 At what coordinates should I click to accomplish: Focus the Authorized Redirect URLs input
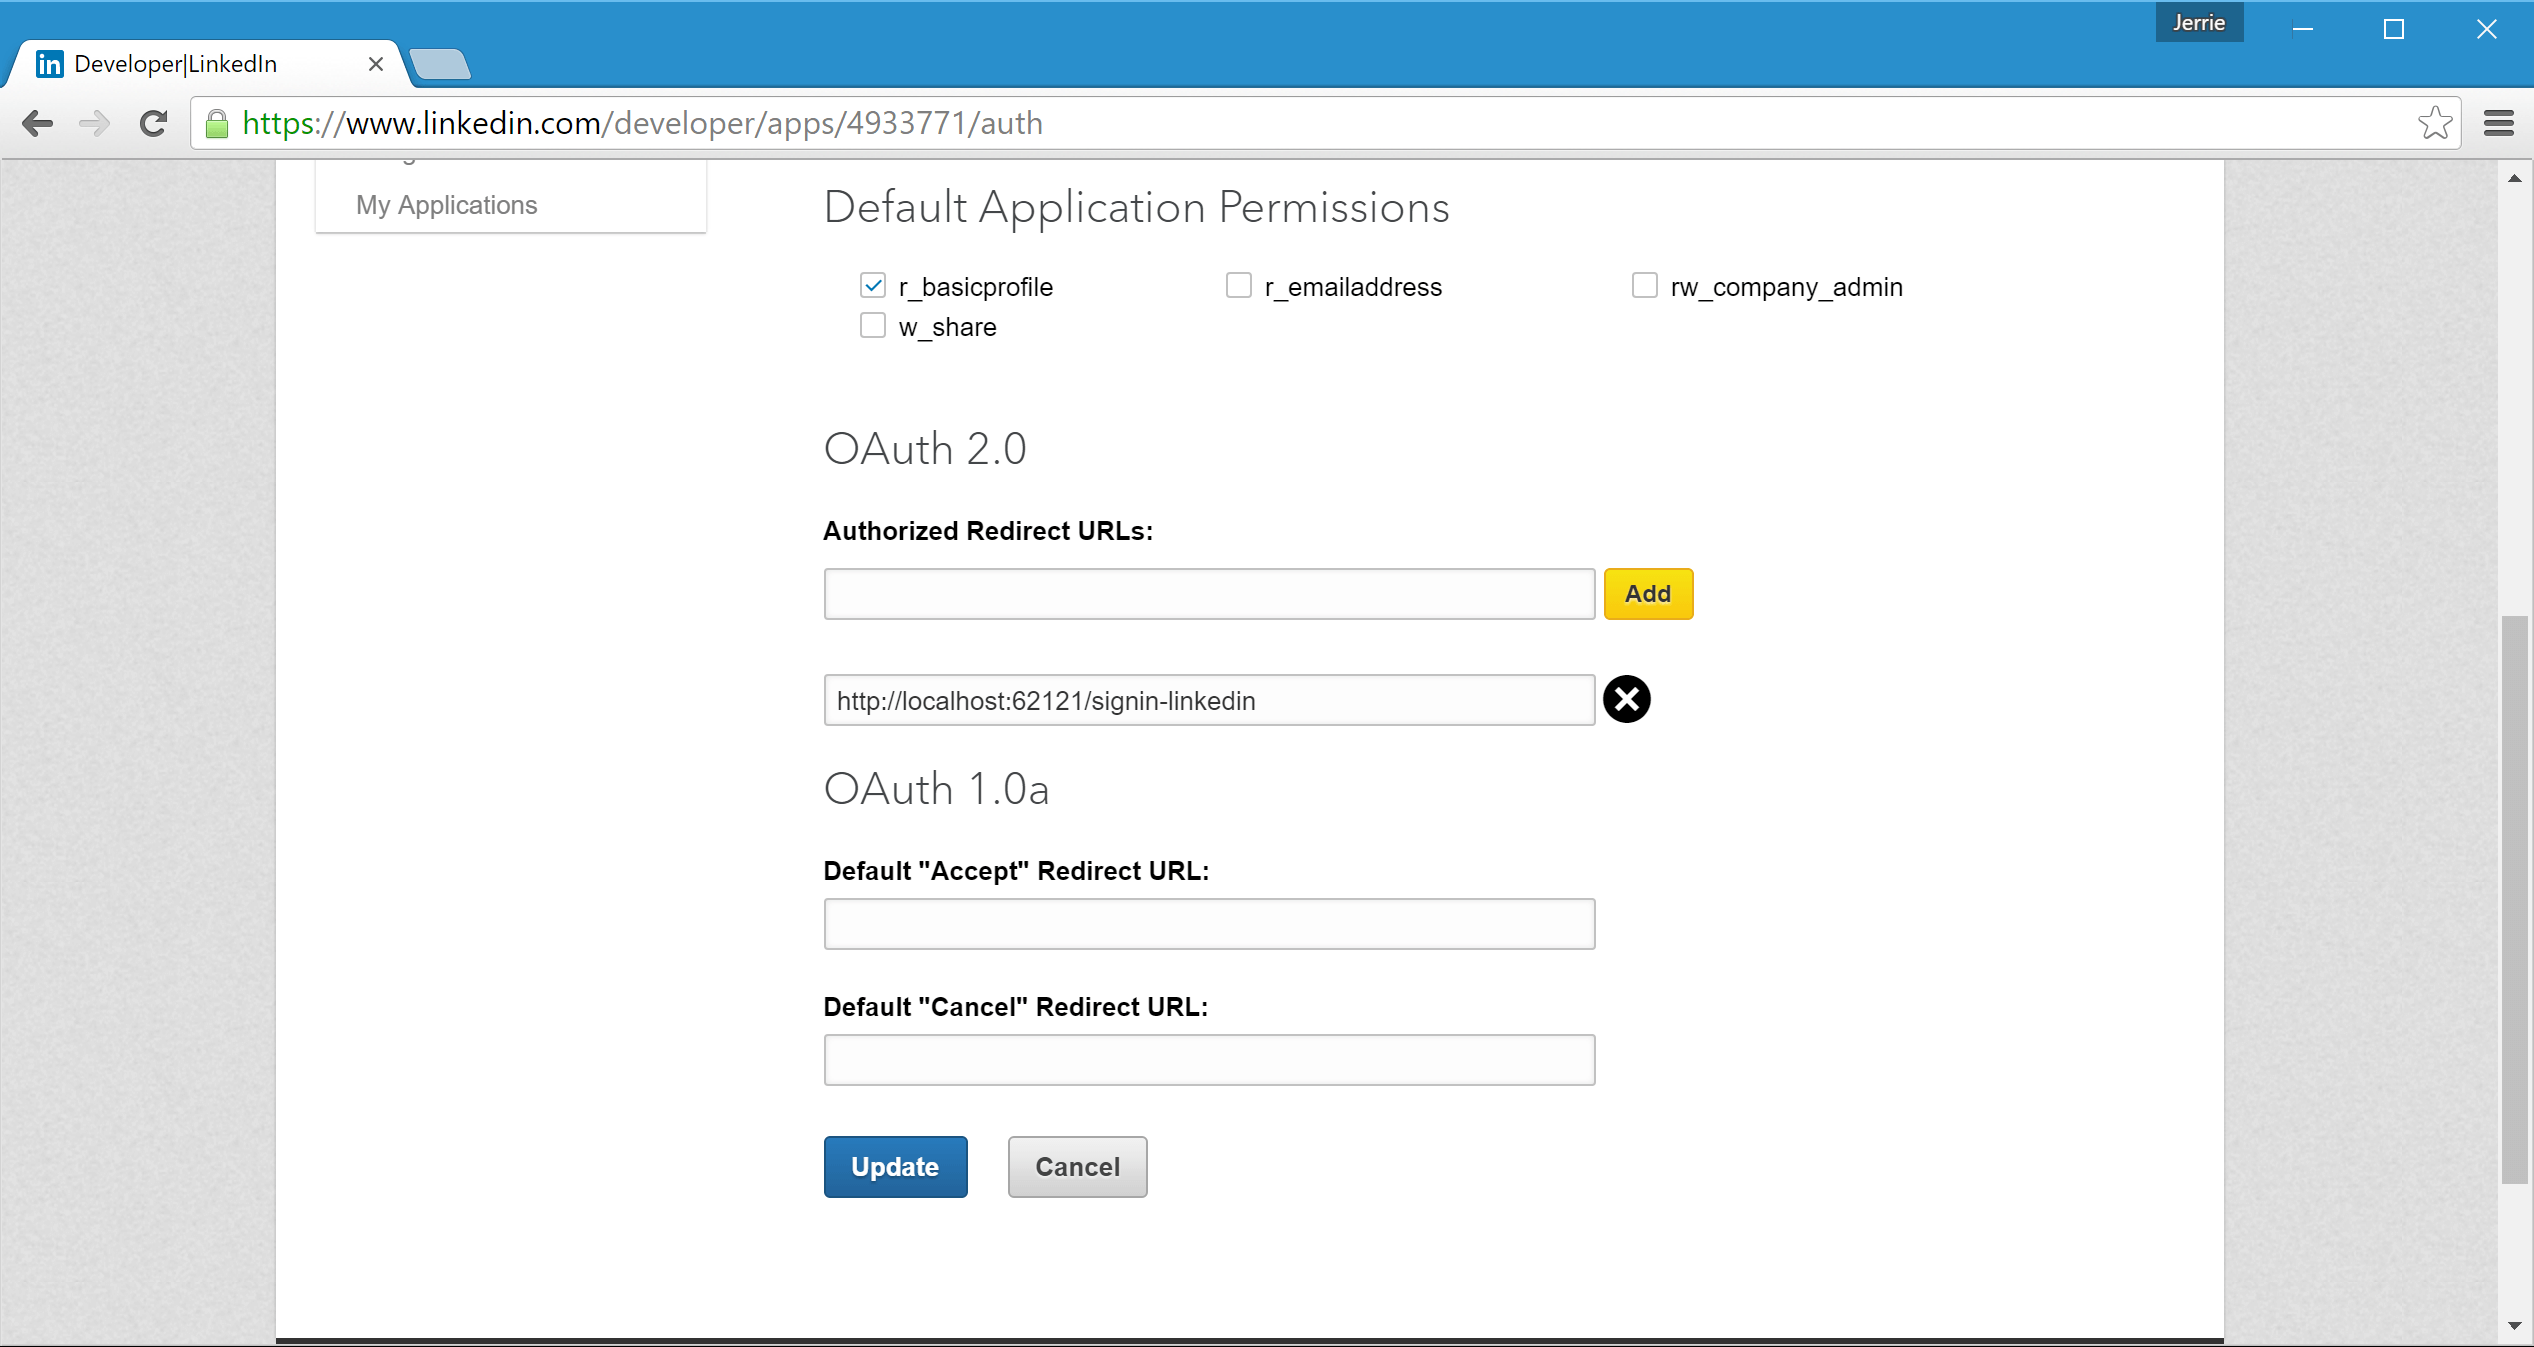[1208, 594]
